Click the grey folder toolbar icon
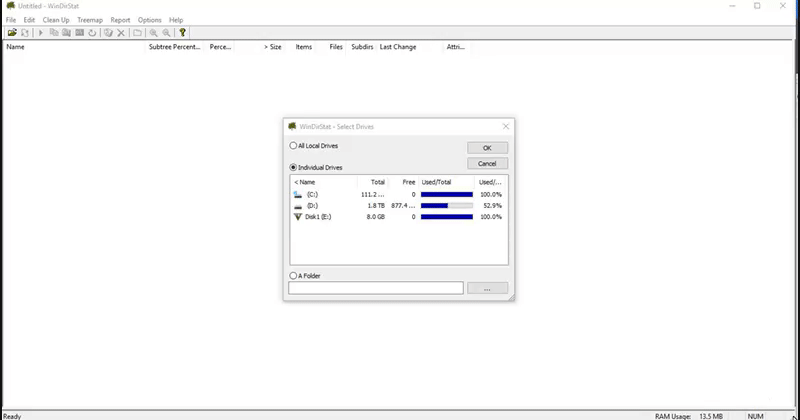The width and height of the screenshot is (800, 420). pos(137,33)
